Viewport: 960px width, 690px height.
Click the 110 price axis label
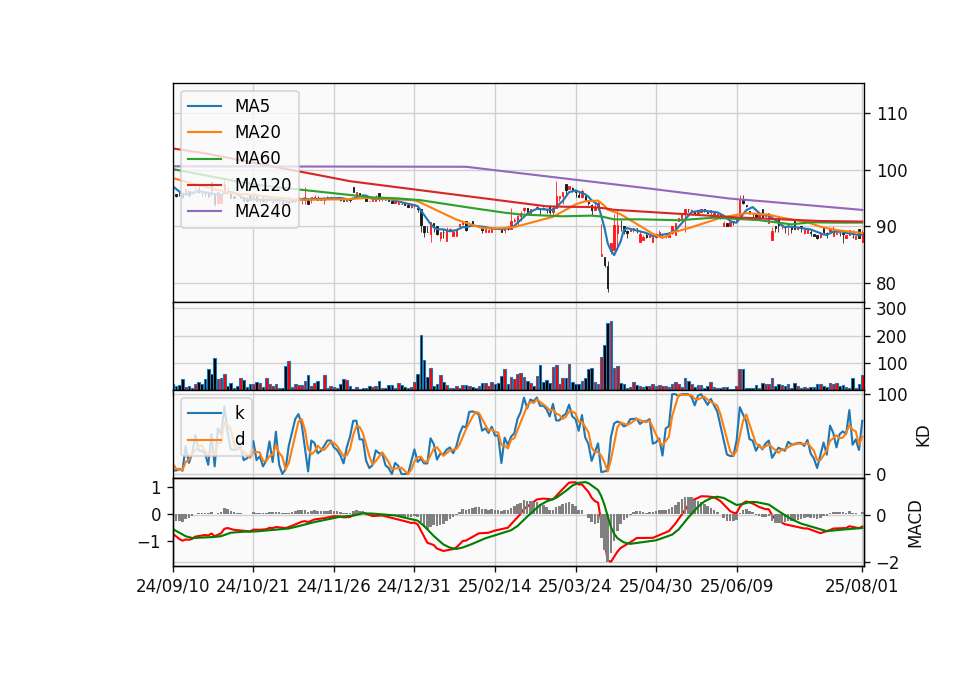pyautogui.click(x=892, y=114)
